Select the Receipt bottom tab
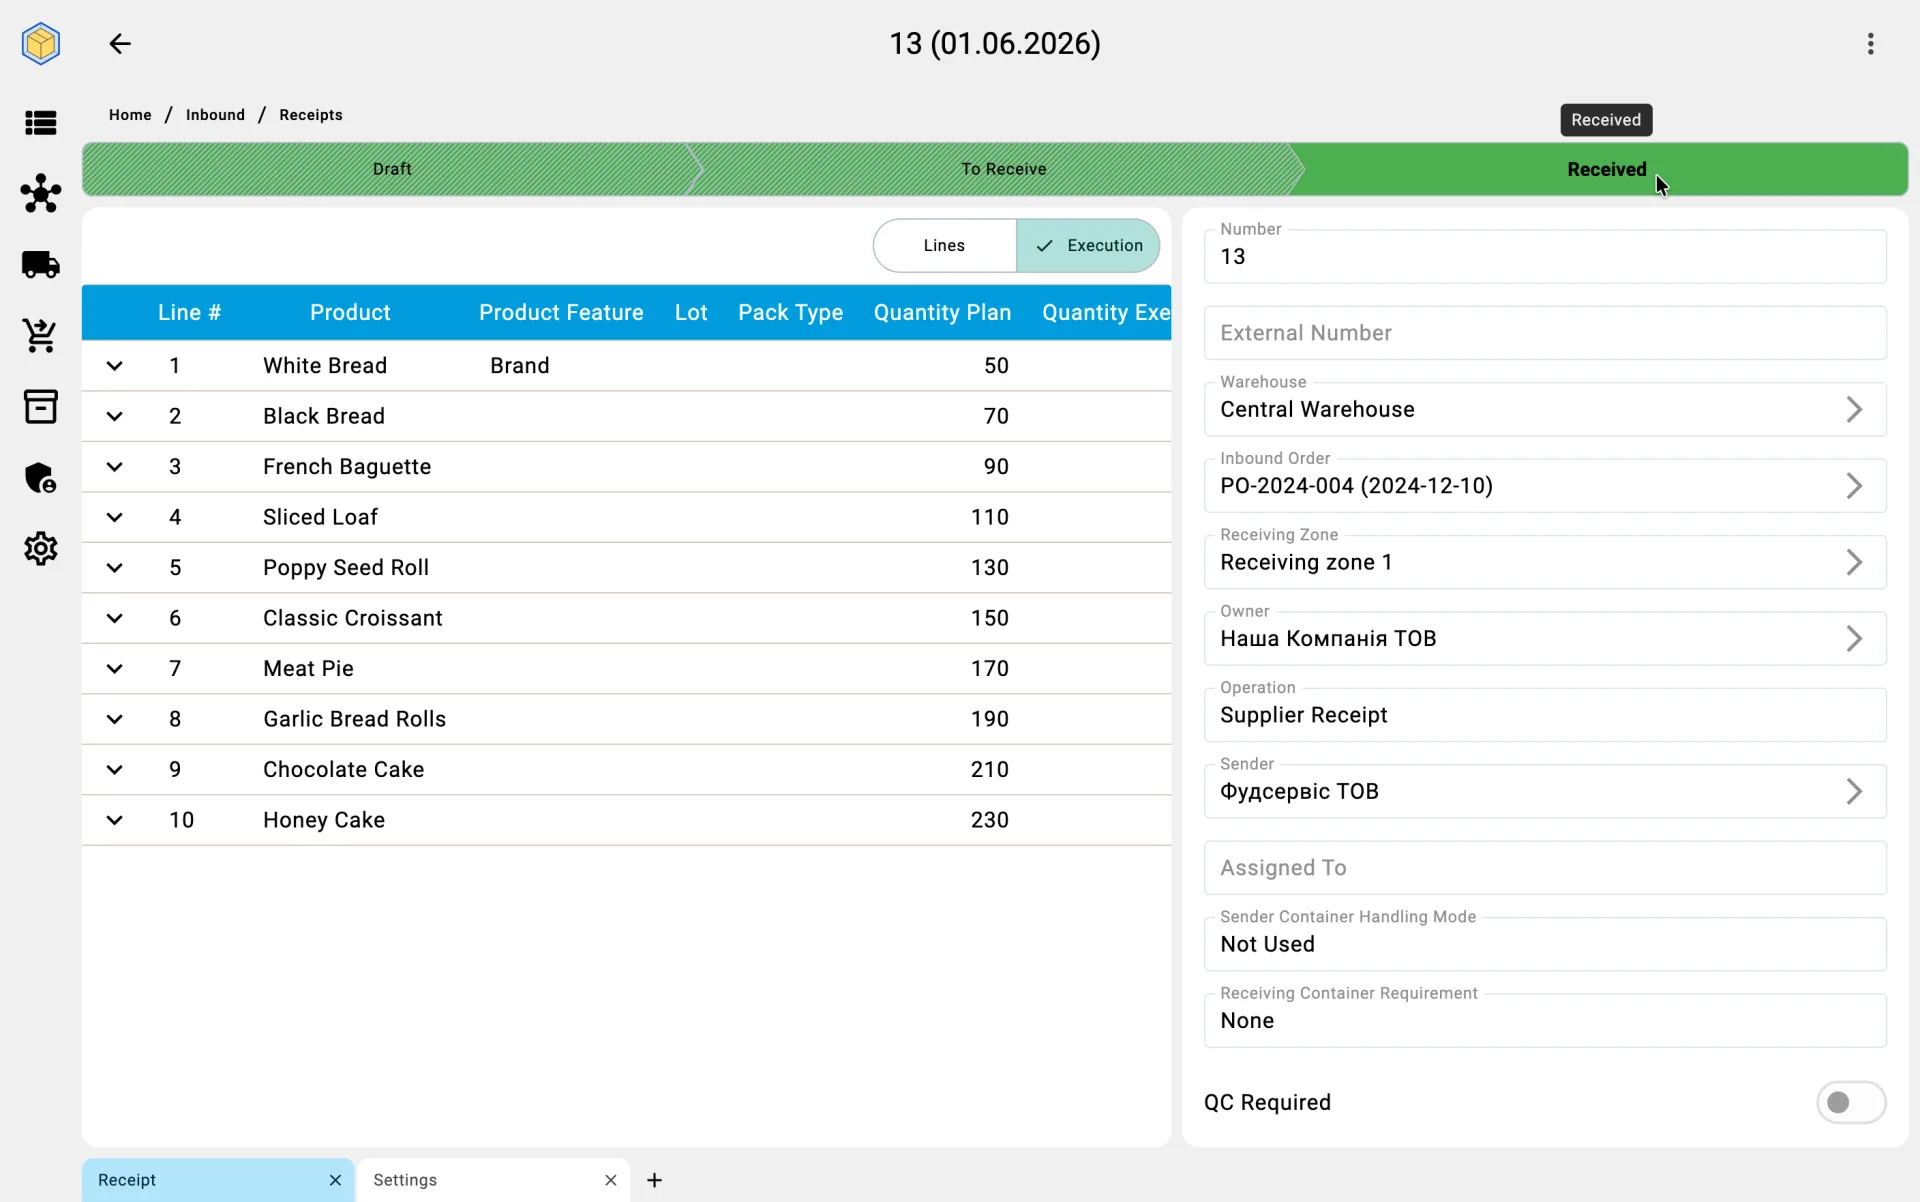Viewport: 1920px width, 1202px height. point(218,1180)
